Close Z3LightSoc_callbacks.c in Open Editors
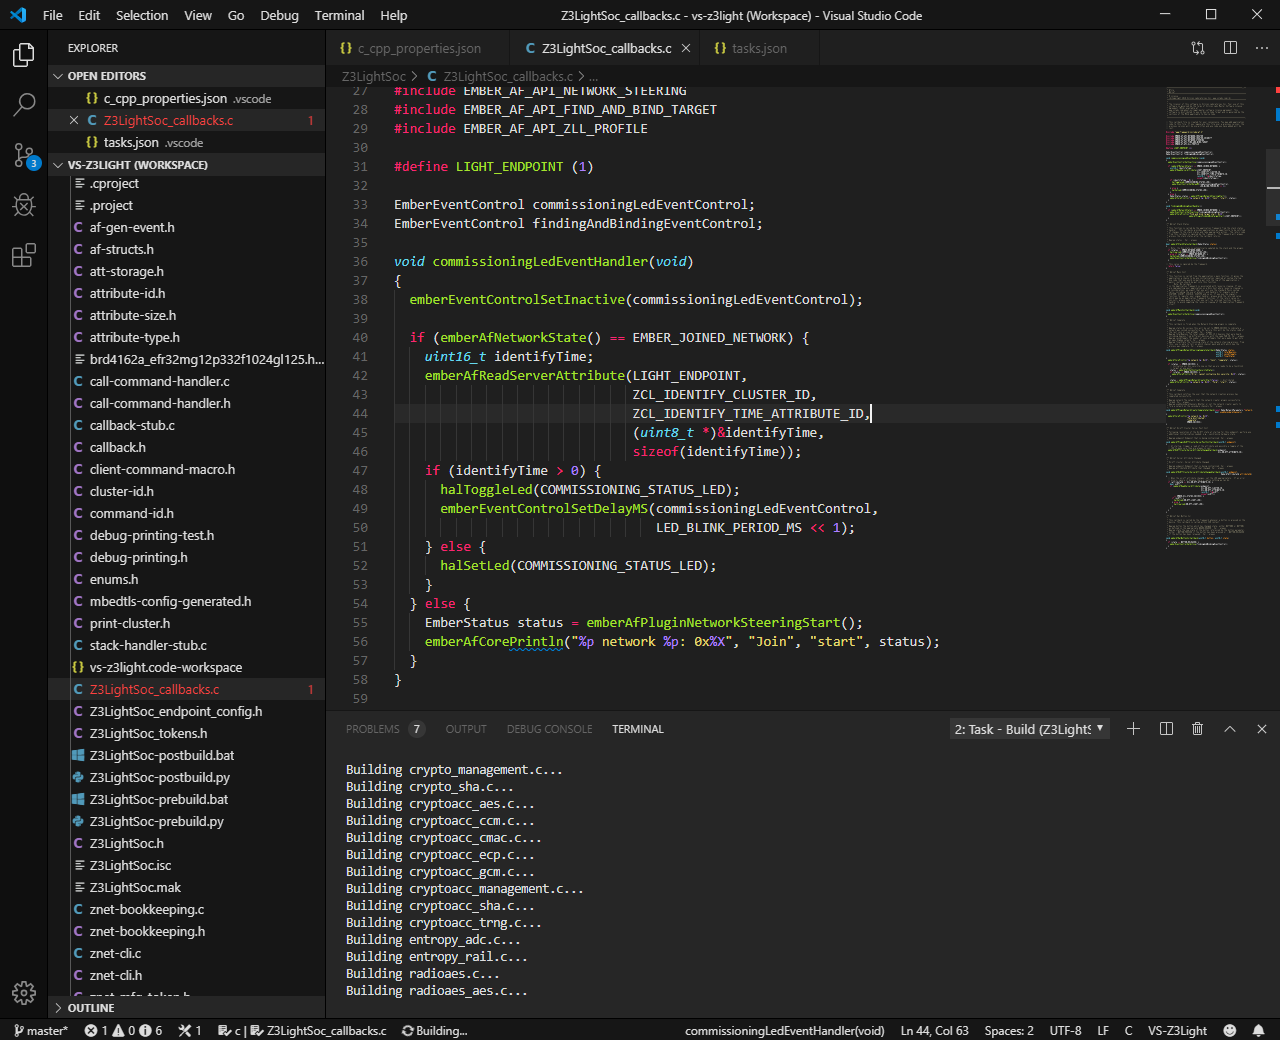The height and width of the screenshot is (1040, 1280). point(74,120)
